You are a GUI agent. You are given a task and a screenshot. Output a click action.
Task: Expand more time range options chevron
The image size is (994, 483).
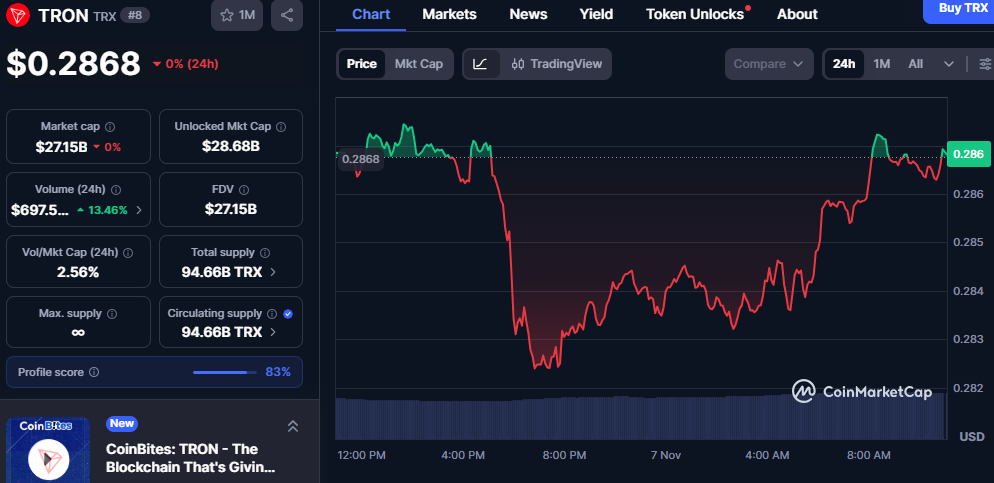click(x=948, y=64)
